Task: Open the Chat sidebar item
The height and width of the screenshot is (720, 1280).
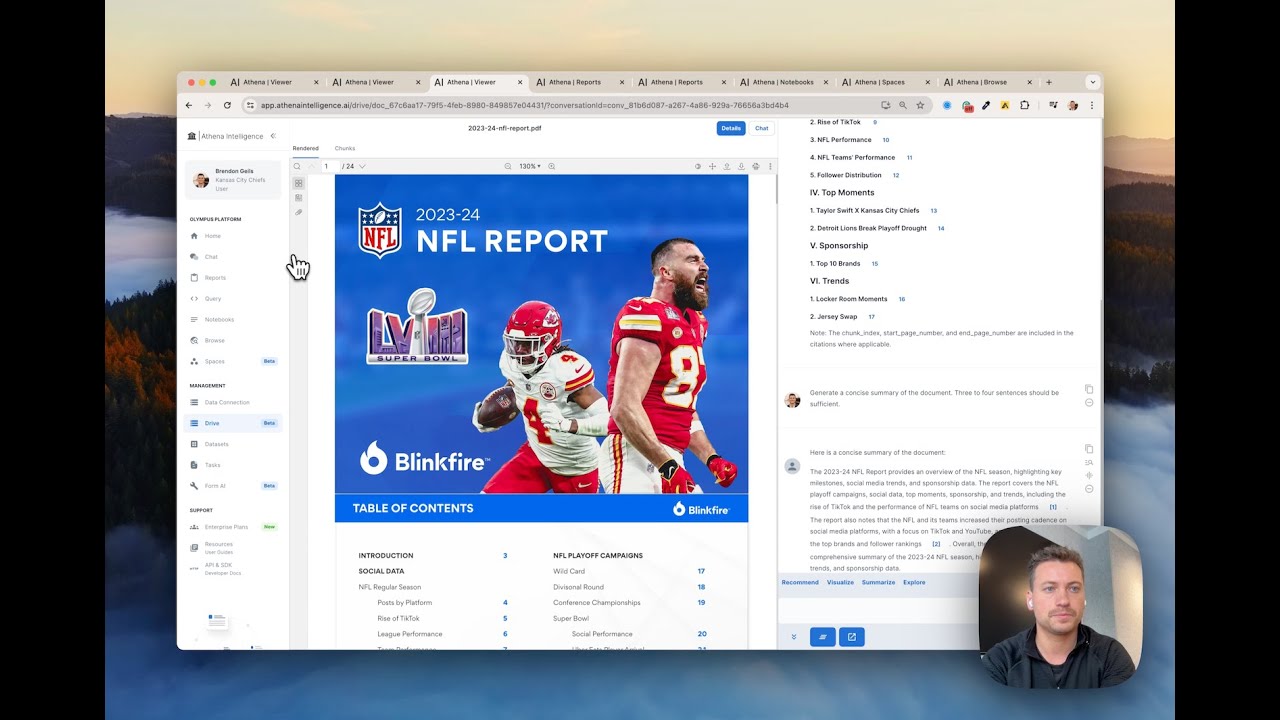Action: [234, 257]
